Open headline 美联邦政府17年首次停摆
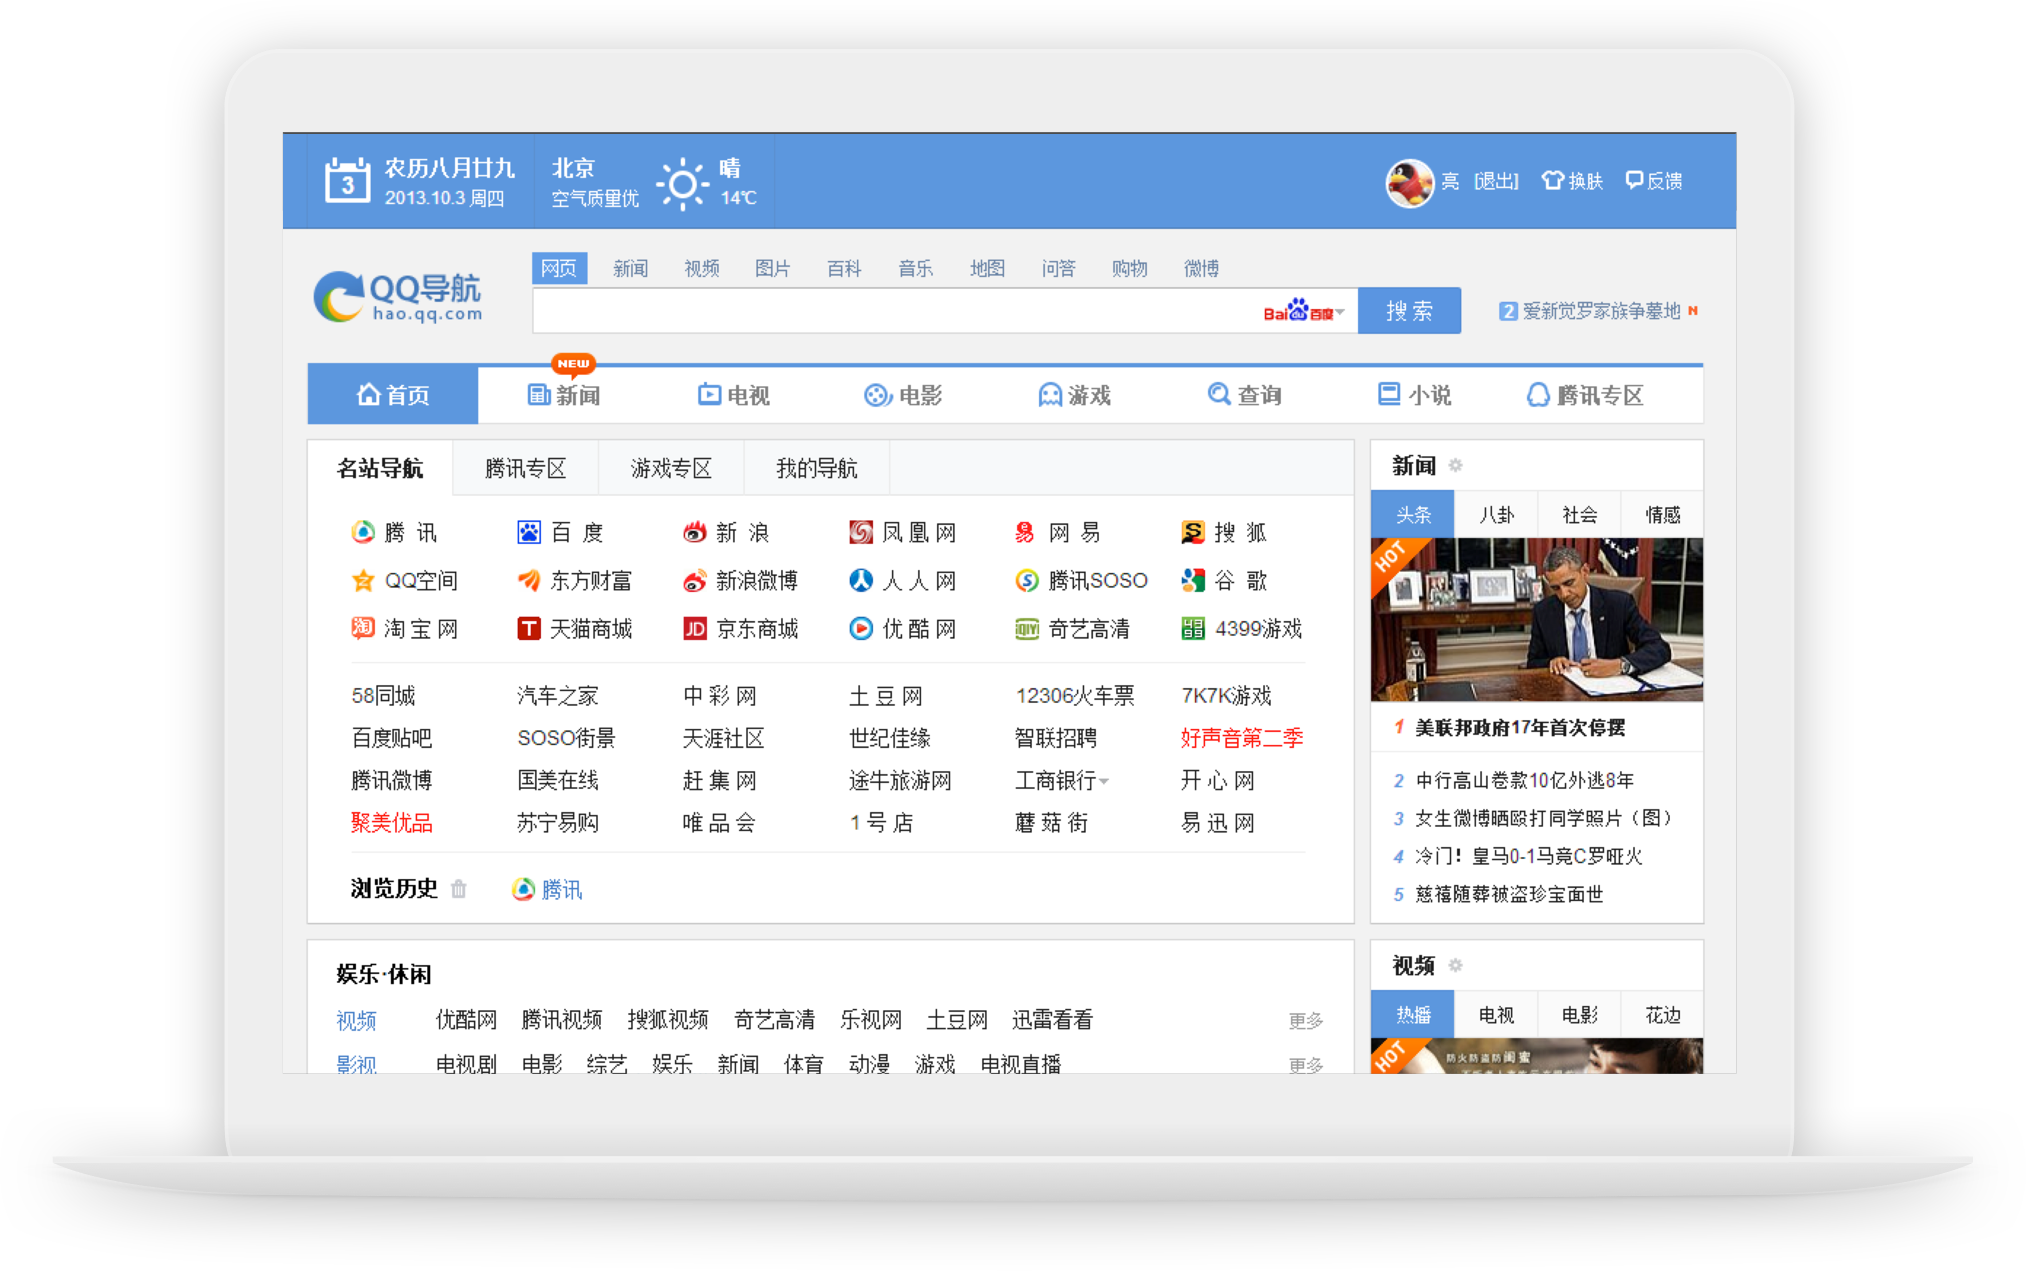The height and width of the screenshot is (1271, 2026). coord(1520,727)
